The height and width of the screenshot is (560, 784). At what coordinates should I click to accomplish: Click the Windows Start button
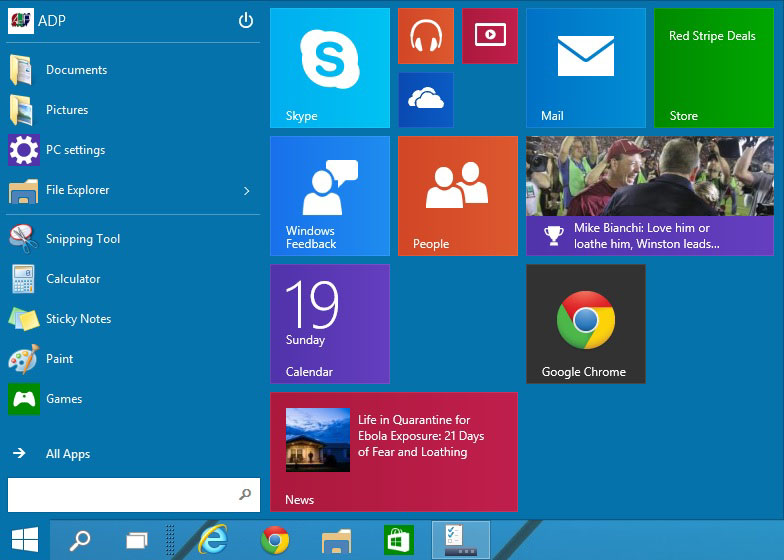24,540
